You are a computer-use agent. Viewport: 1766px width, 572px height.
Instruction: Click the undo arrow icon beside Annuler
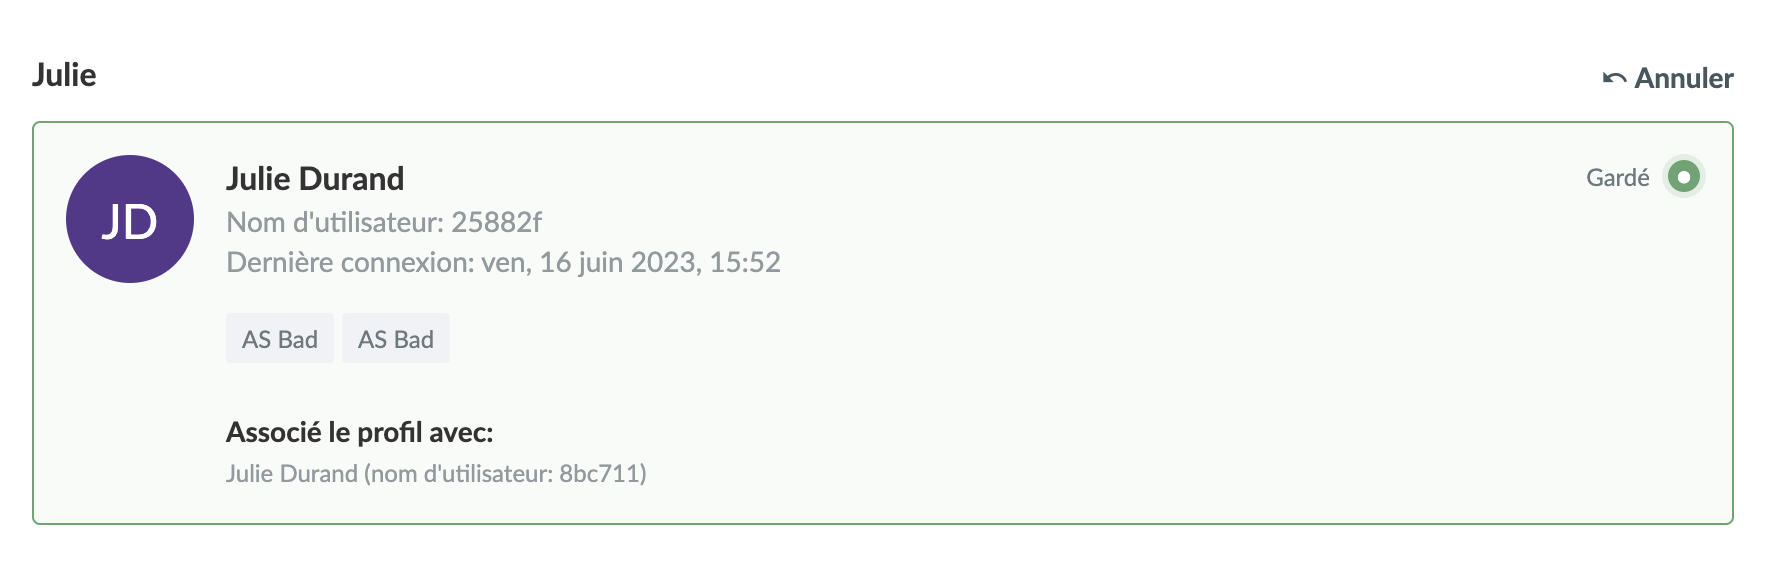pyautogui.click(x=1614, y=78)
